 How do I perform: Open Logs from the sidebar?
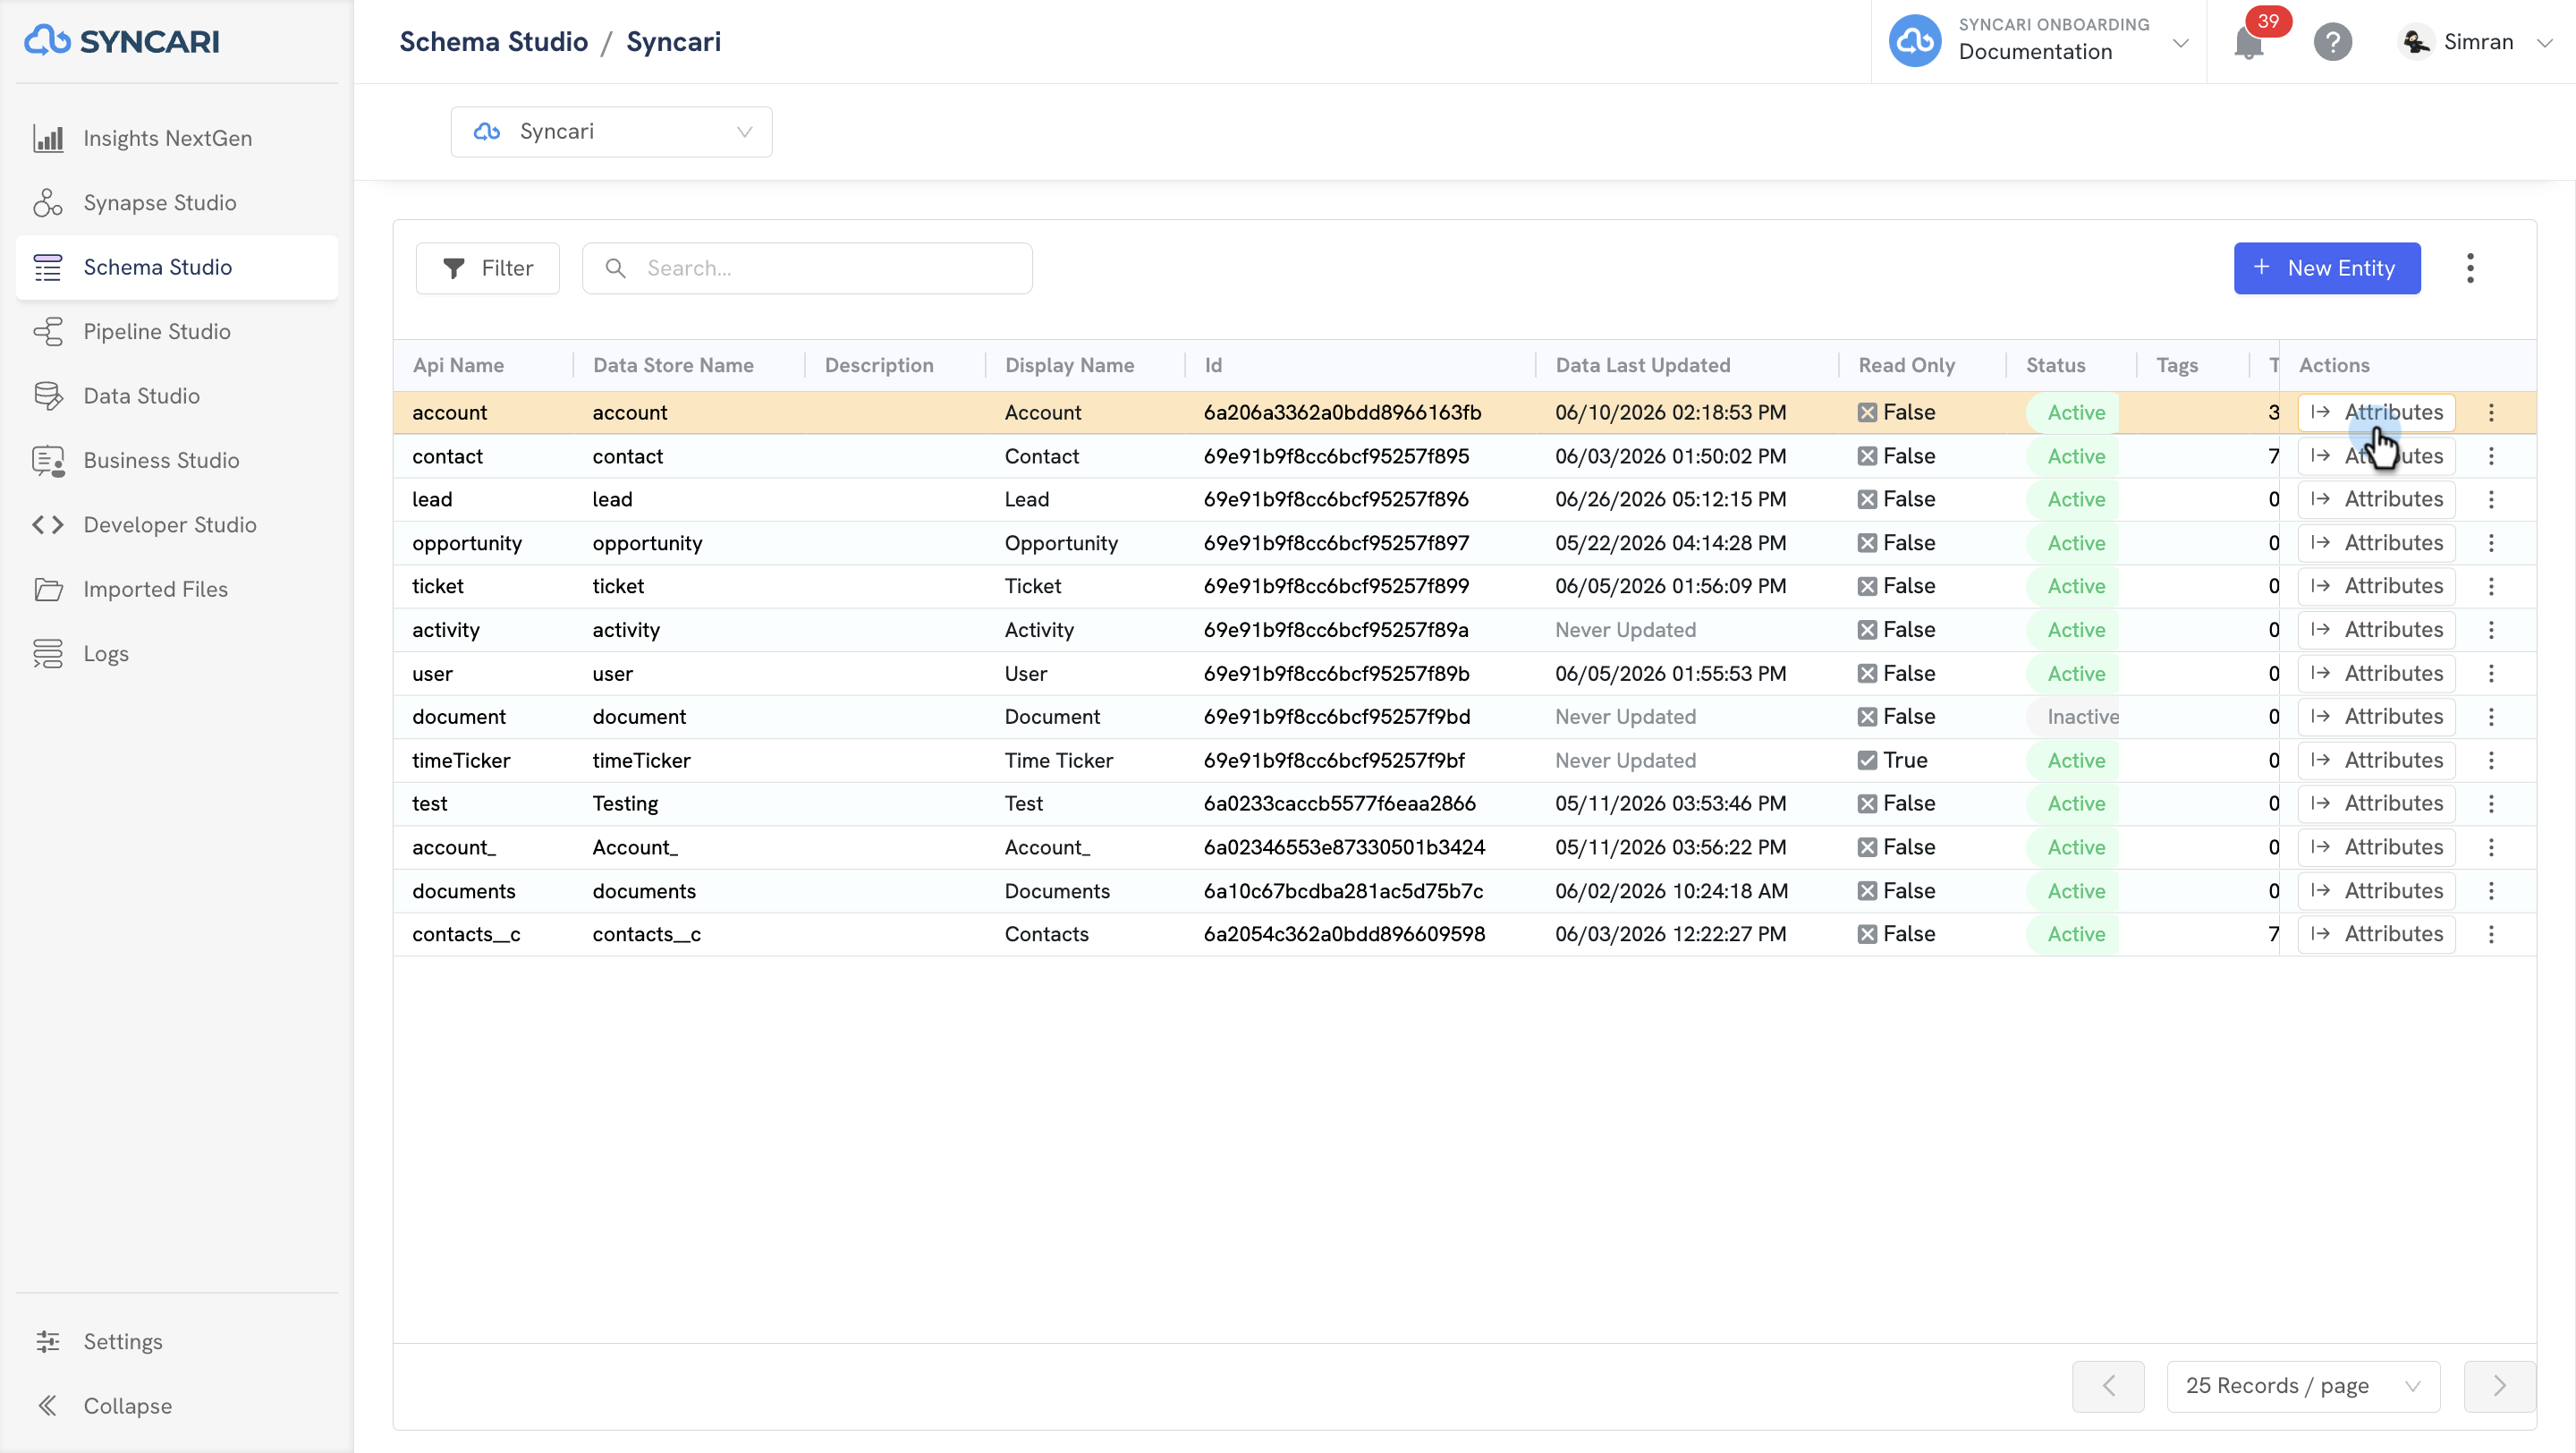[x=177, y=654]
